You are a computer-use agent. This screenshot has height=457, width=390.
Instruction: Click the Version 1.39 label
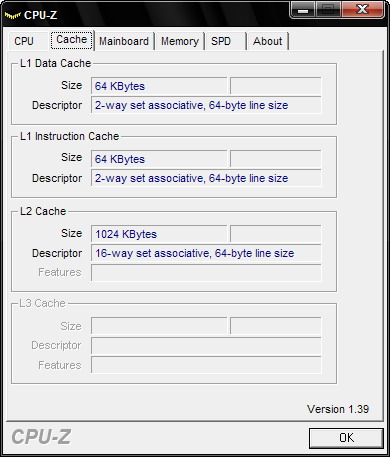click(338, 409)
